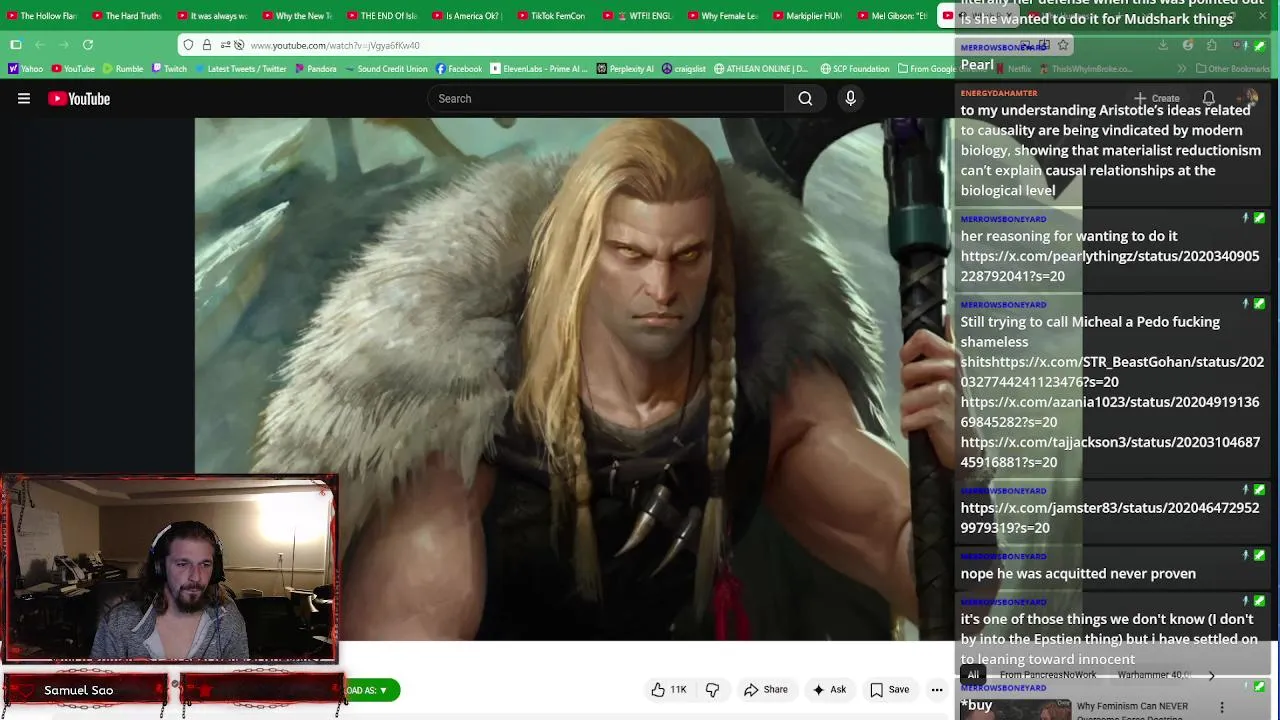This screenshot has width=1280, height=720.
Task: Switch to 'Mel Gibson' tab
Action: coord(892,16)
